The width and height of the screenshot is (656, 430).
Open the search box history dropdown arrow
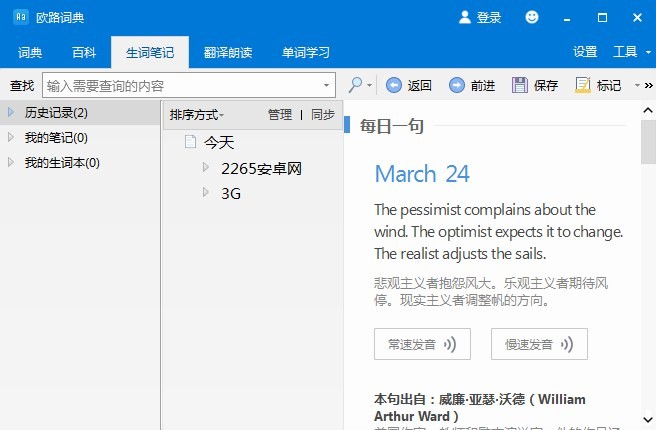coord(326,85)
